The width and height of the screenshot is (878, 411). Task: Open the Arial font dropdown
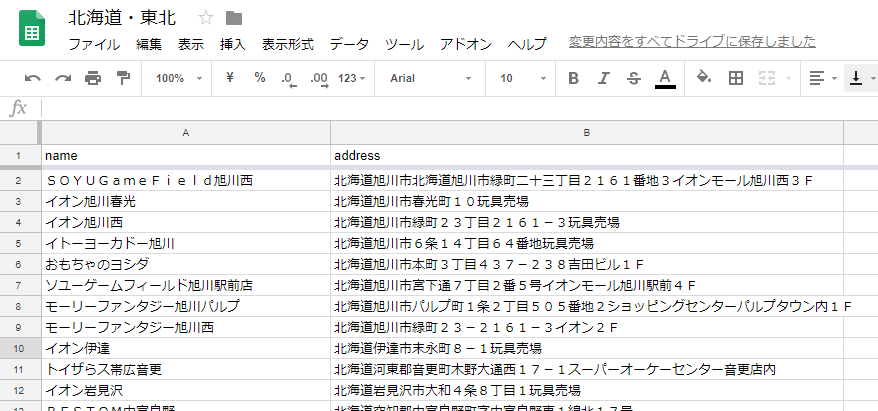tap(429, 78)
